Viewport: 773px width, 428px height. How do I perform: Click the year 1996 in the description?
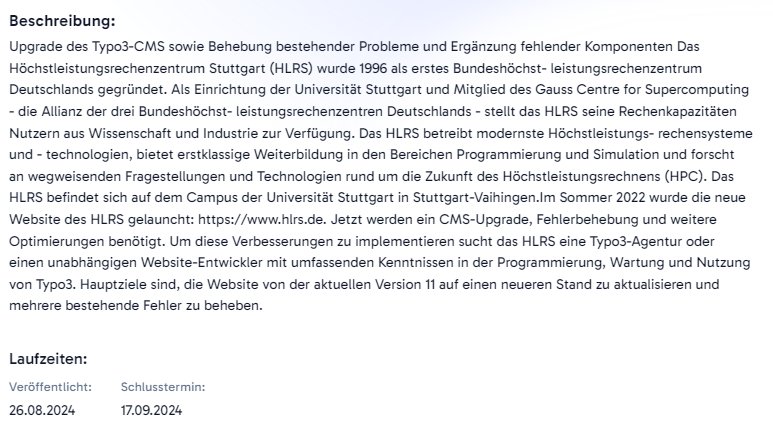pos(373,68)
